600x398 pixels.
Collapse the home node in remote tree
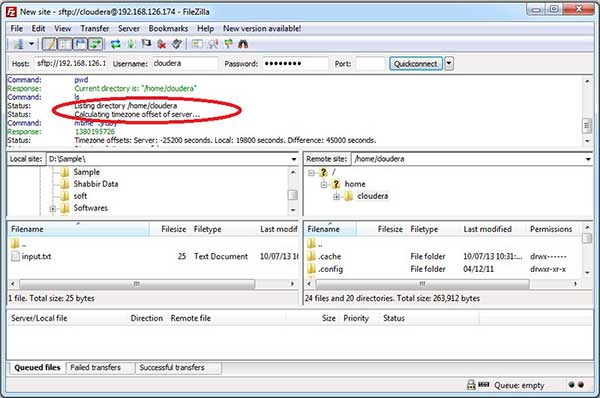(324, 185)
